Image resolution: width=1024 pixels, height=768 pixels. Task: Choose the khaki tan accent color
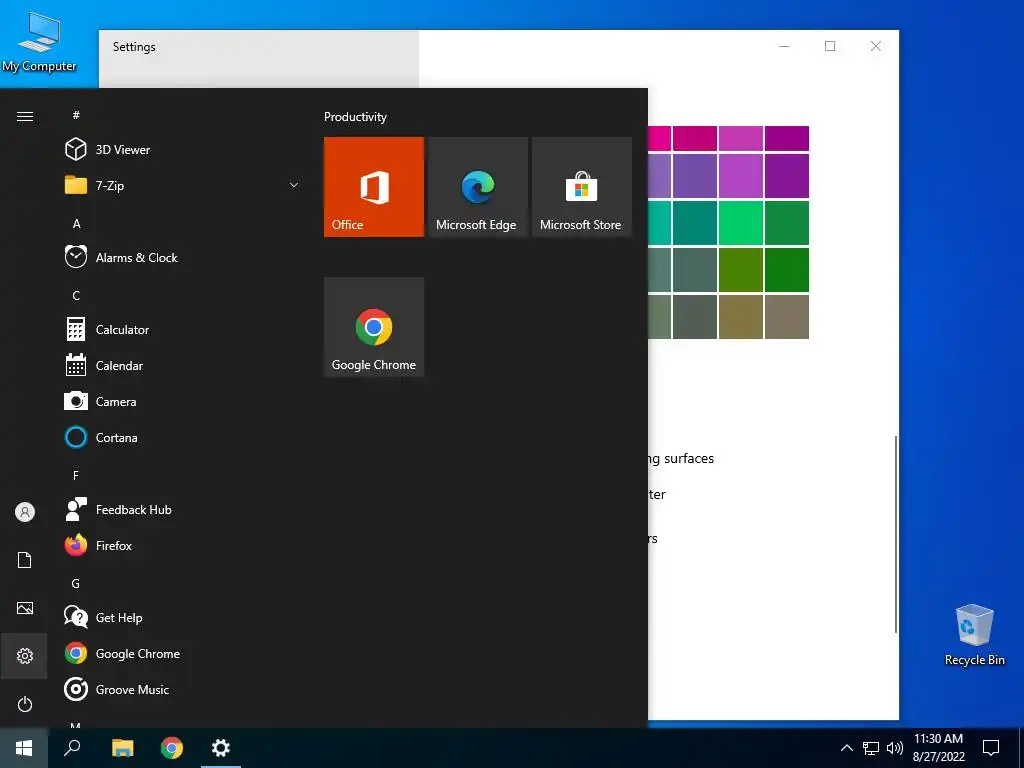coord(741,317)
